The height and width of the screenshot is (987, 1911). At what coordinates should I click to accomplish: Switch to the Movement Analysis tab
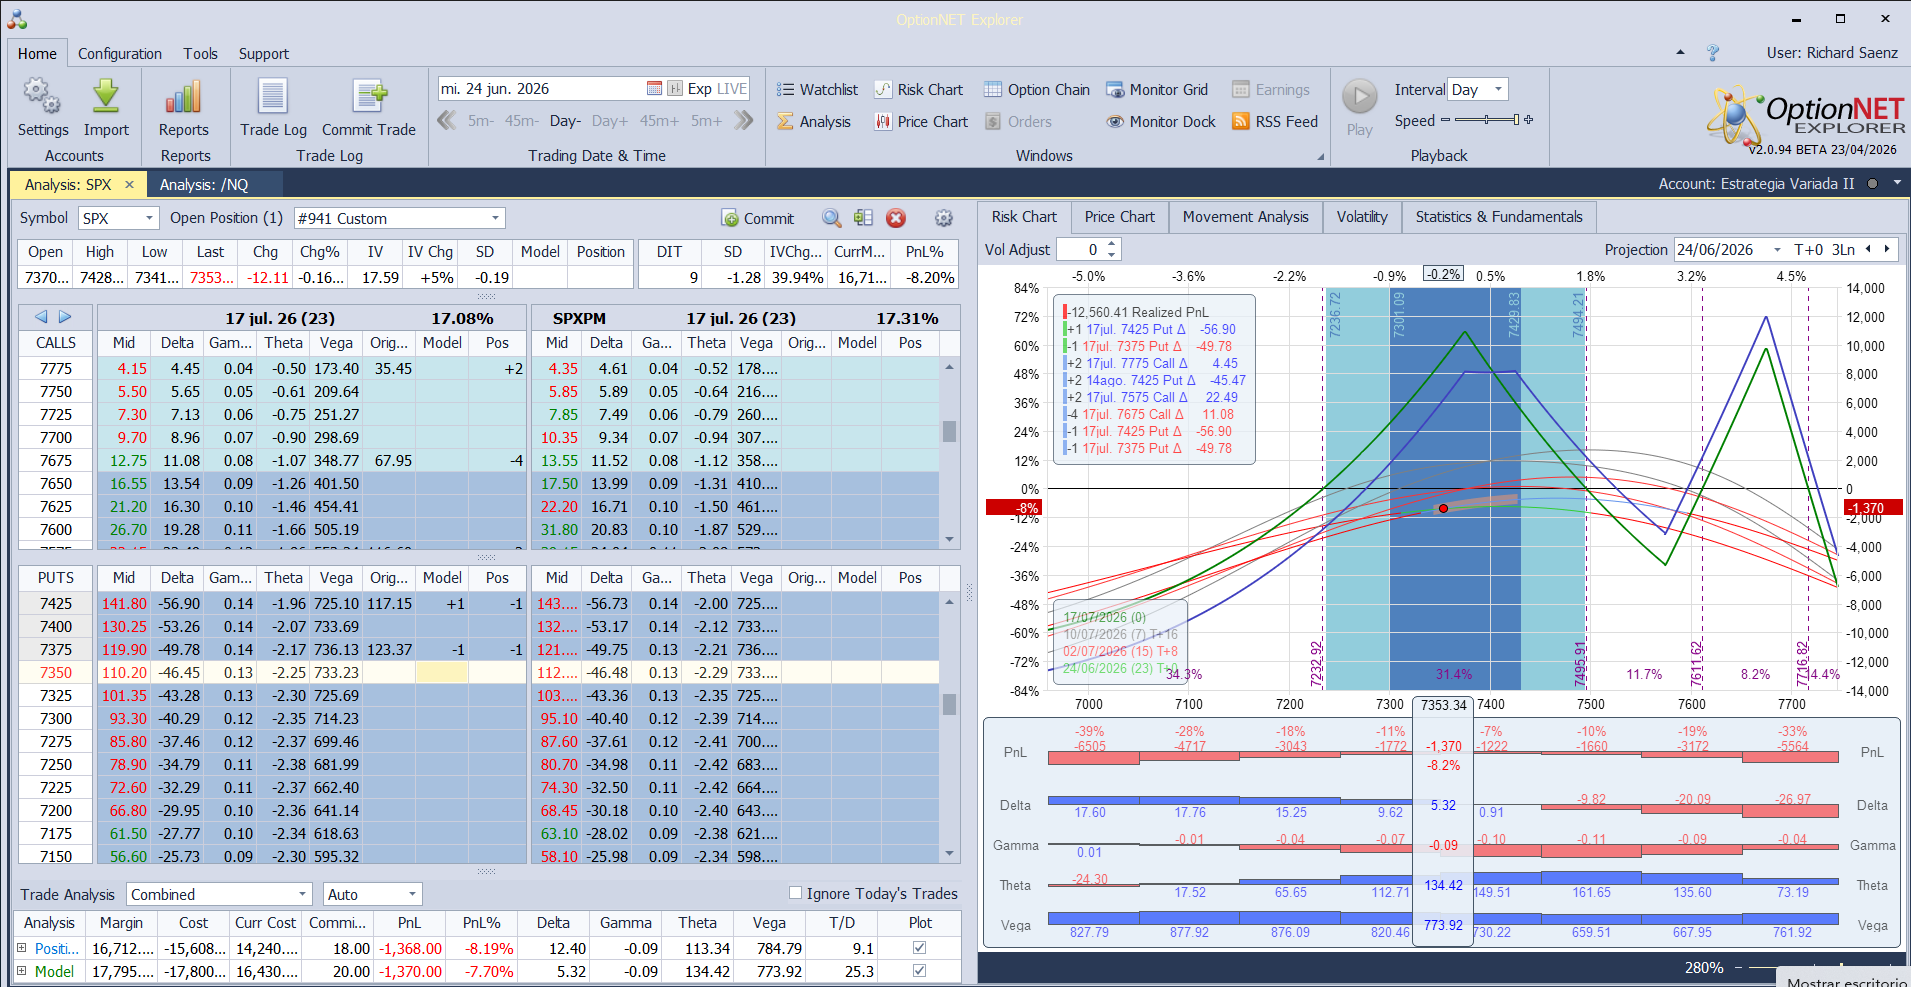[1245, 217]
